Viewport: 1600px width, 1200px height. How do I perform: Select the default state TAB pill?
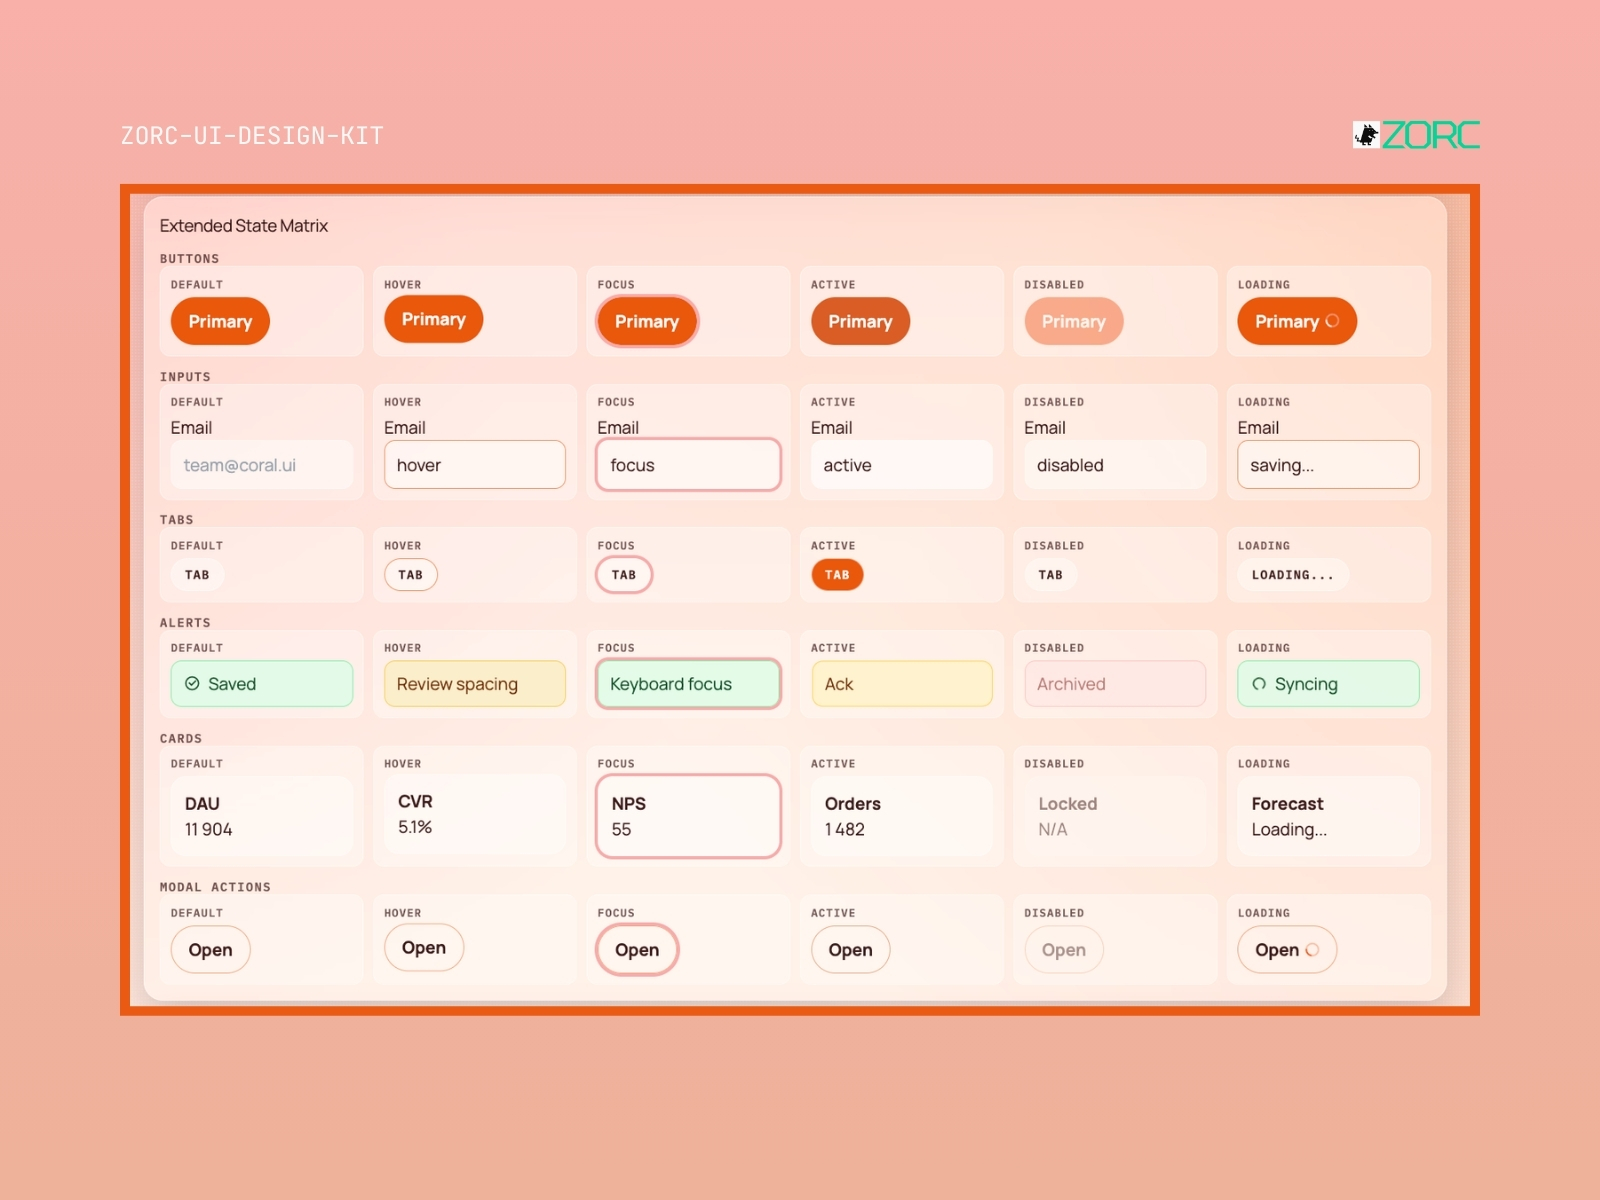click(197, 575)
